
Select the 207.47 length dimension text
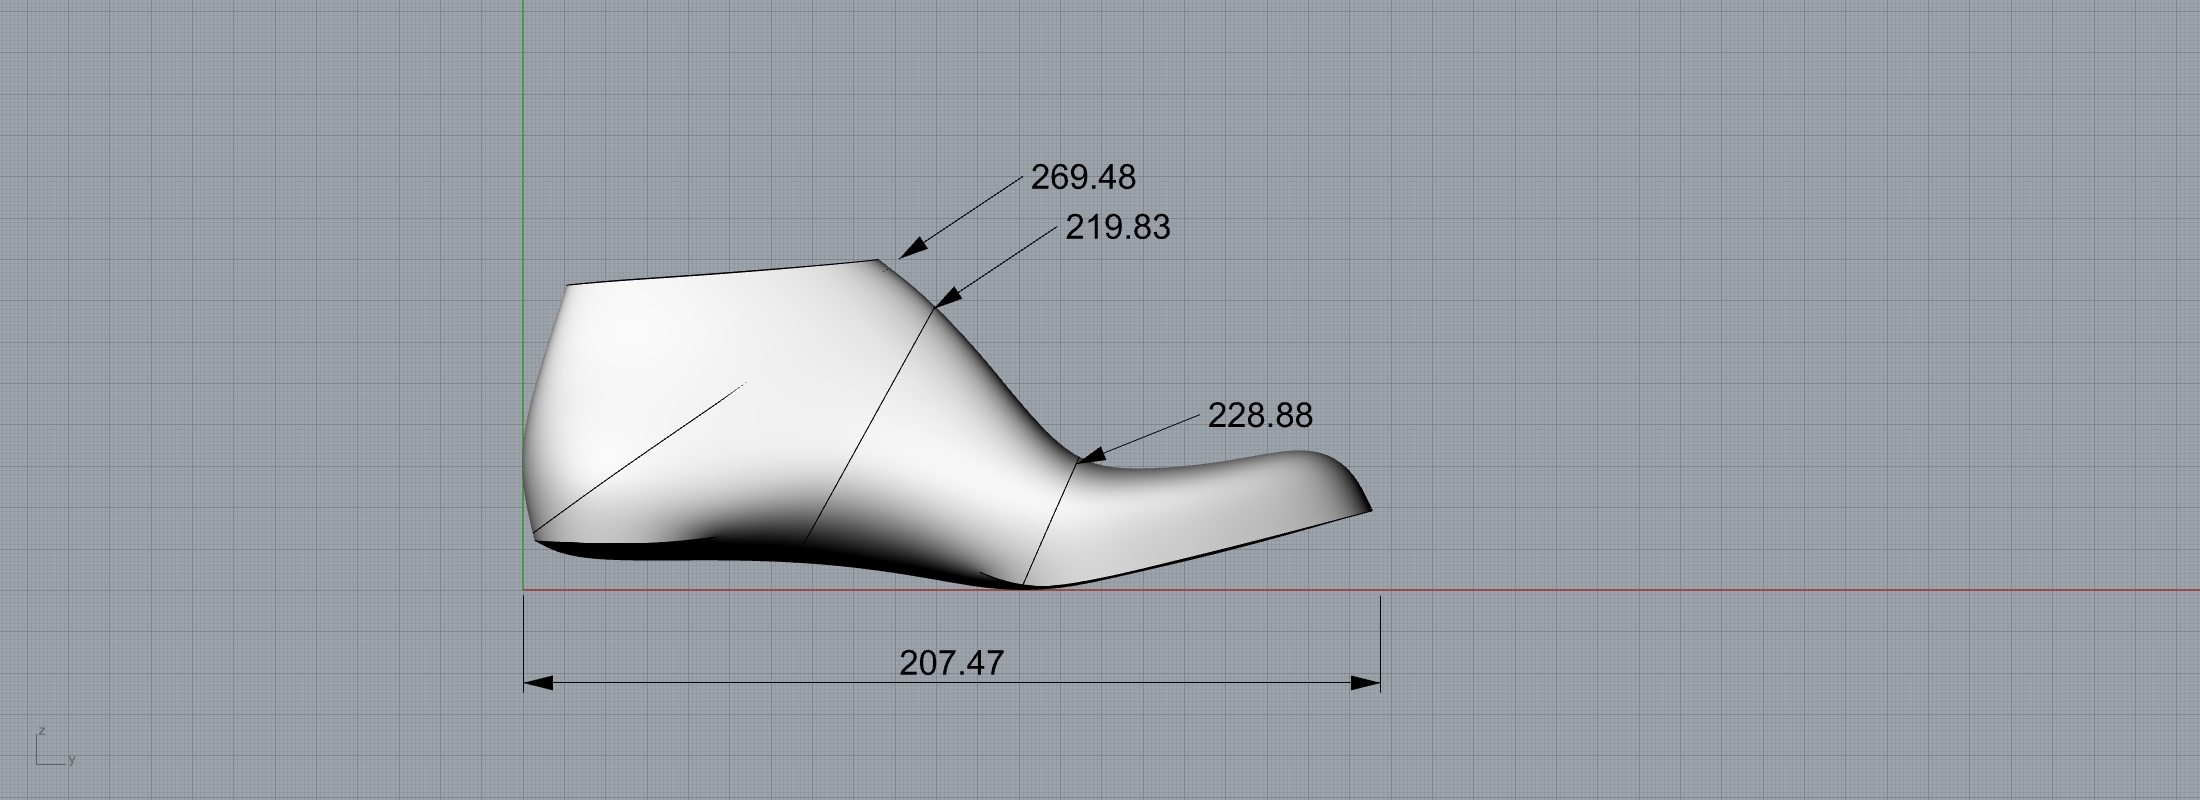tap(951, 663)
